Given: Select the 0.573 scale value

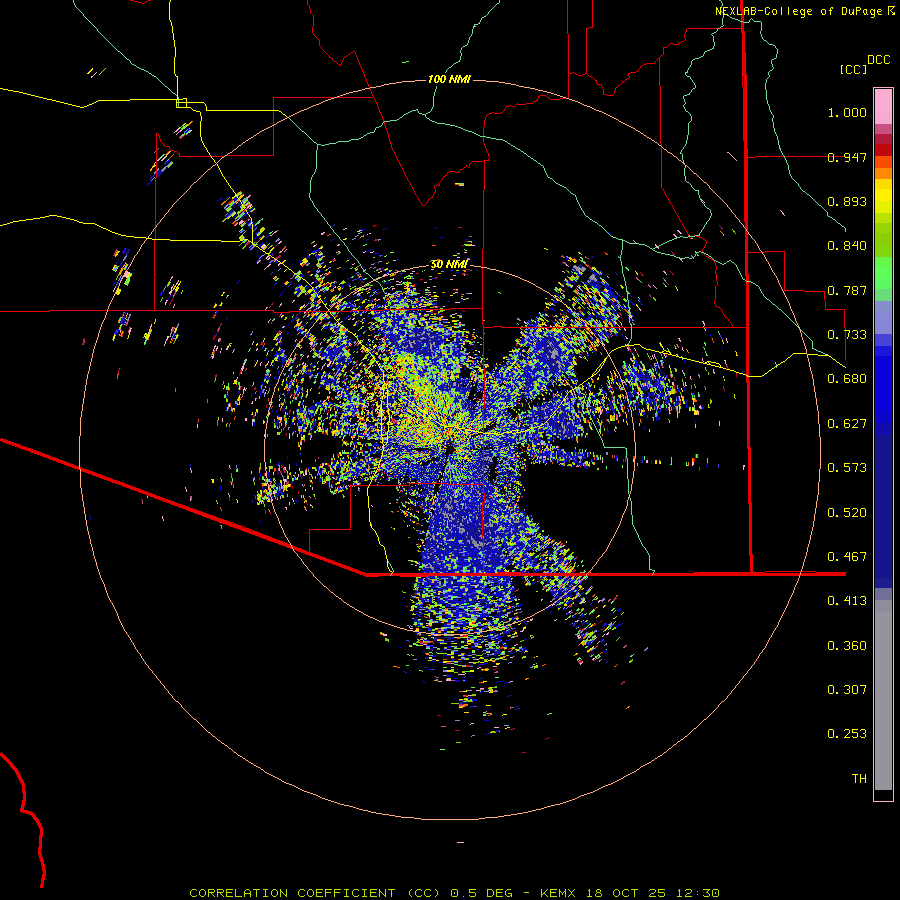Looking at the screenshot, I should [x=847, y=468].
